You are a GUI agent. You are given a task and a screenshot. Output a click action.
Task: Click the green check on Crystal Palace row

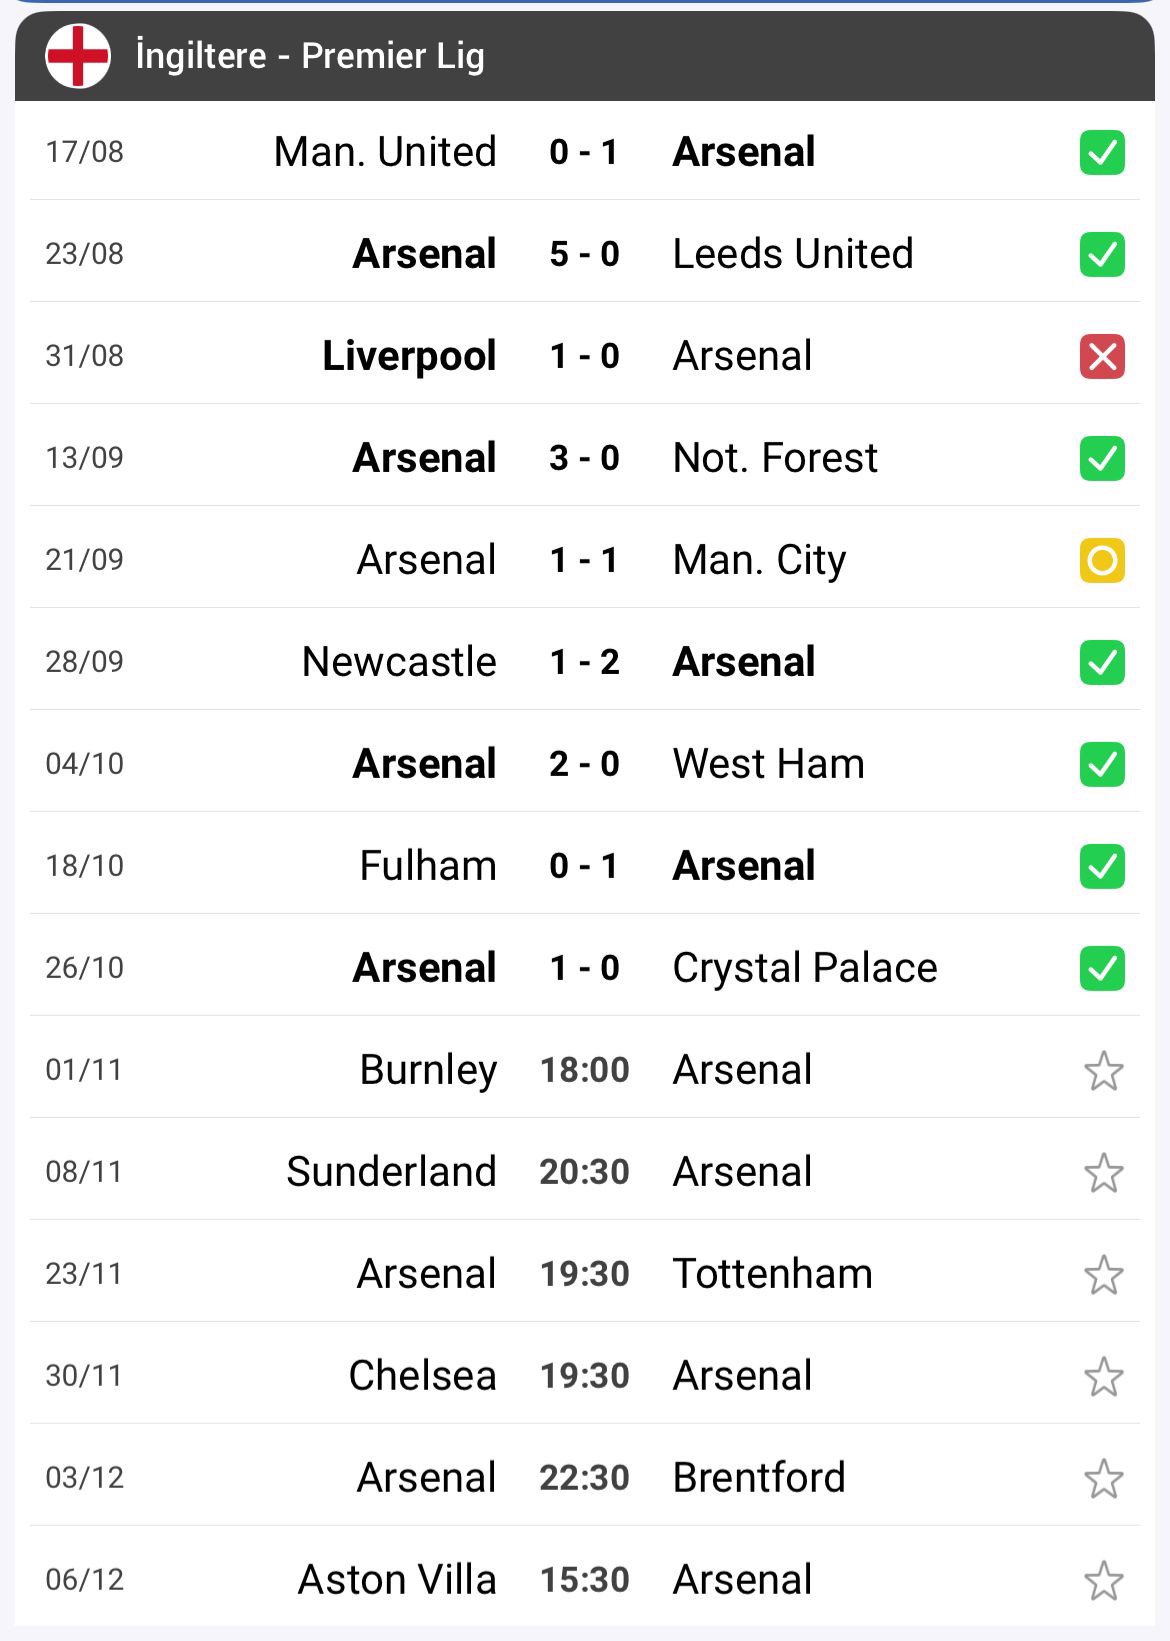pyautogui.click(x=1102, y=969)
